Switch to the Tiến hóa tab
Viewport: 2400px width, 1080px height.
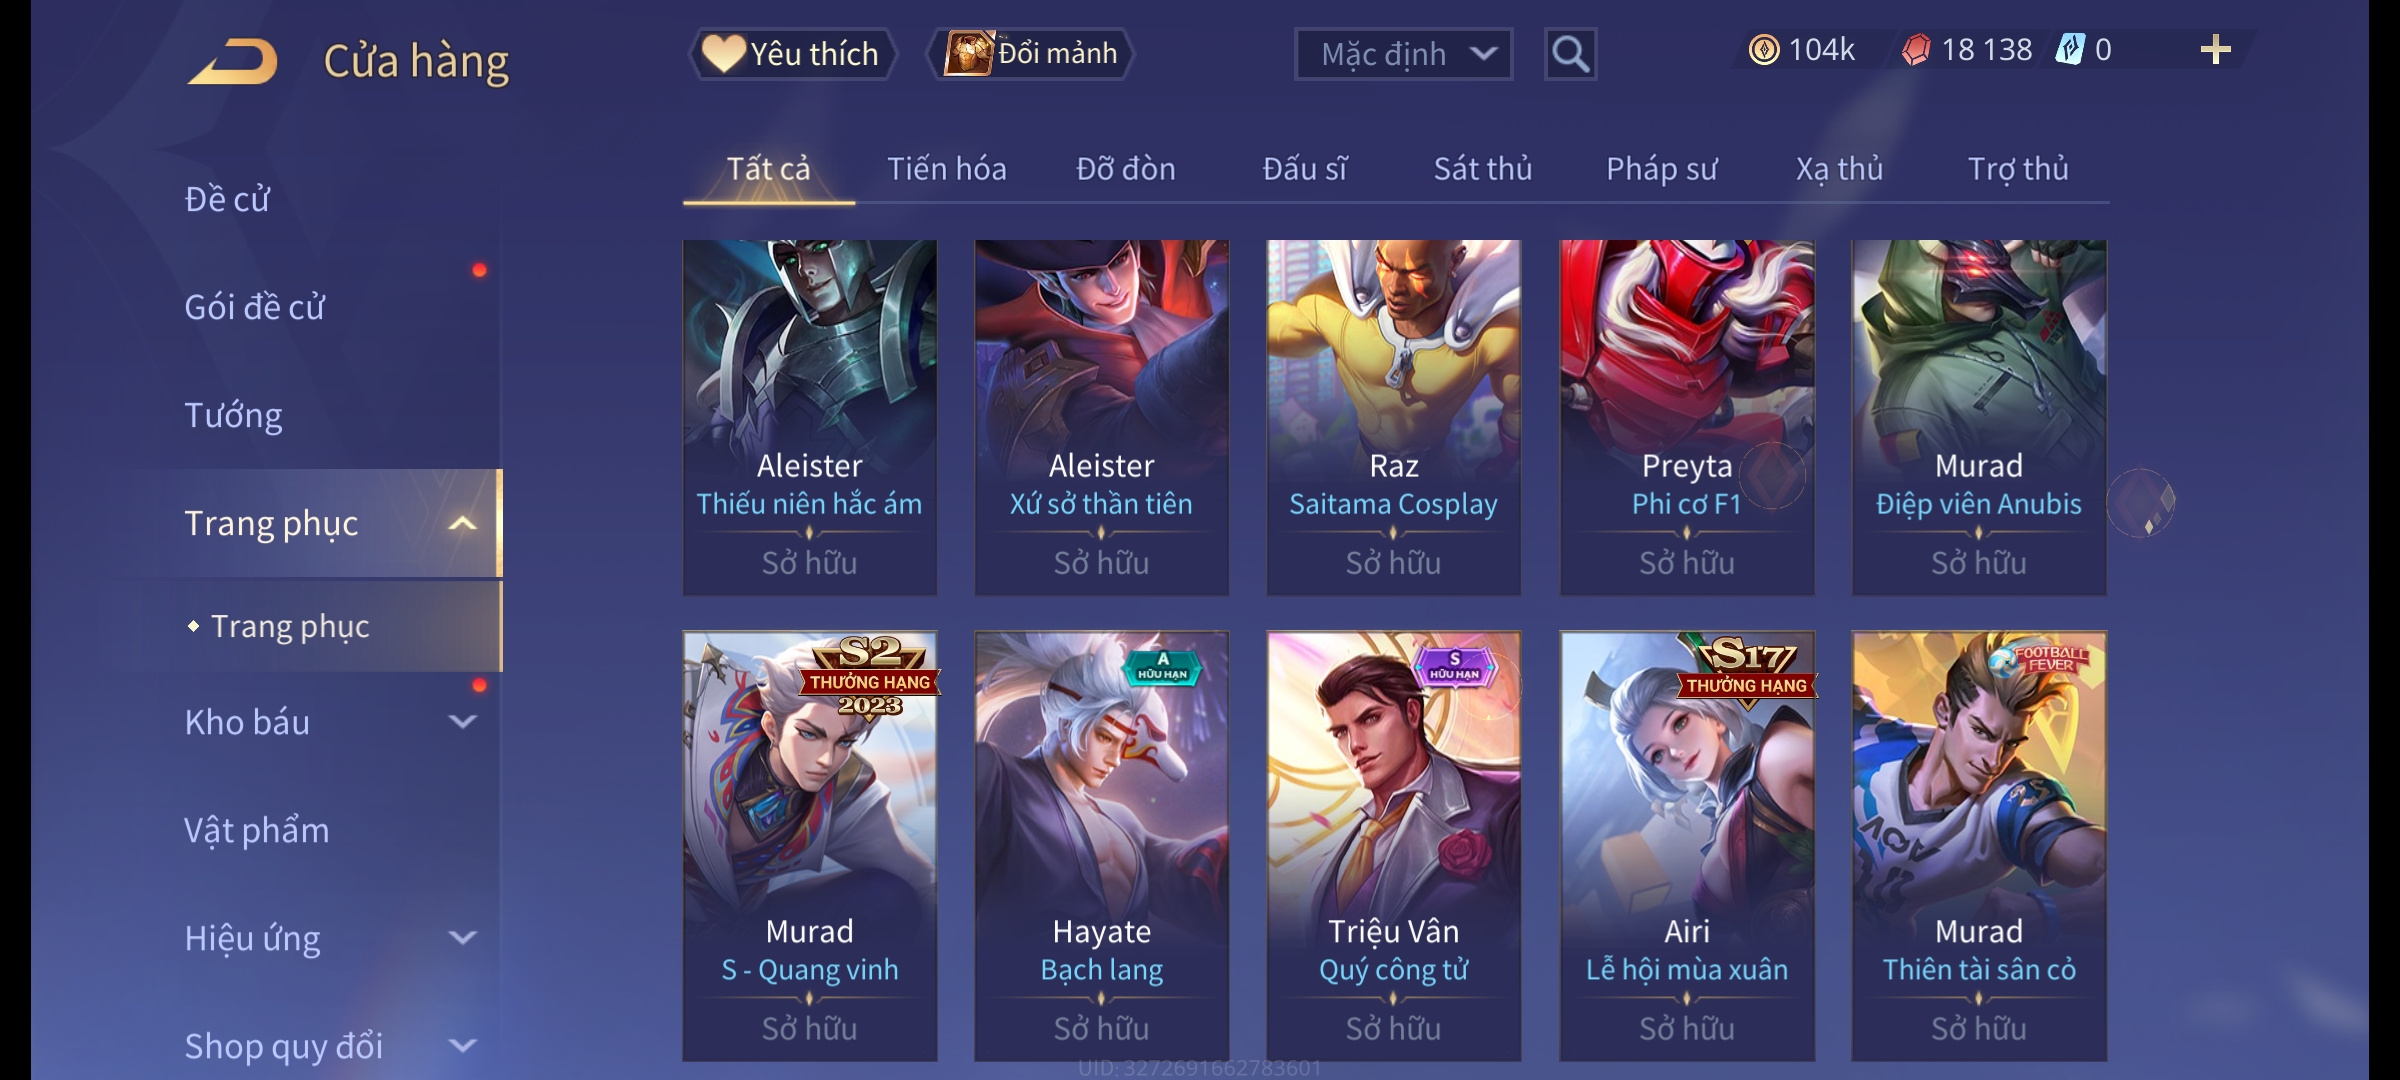click(946, 169)
